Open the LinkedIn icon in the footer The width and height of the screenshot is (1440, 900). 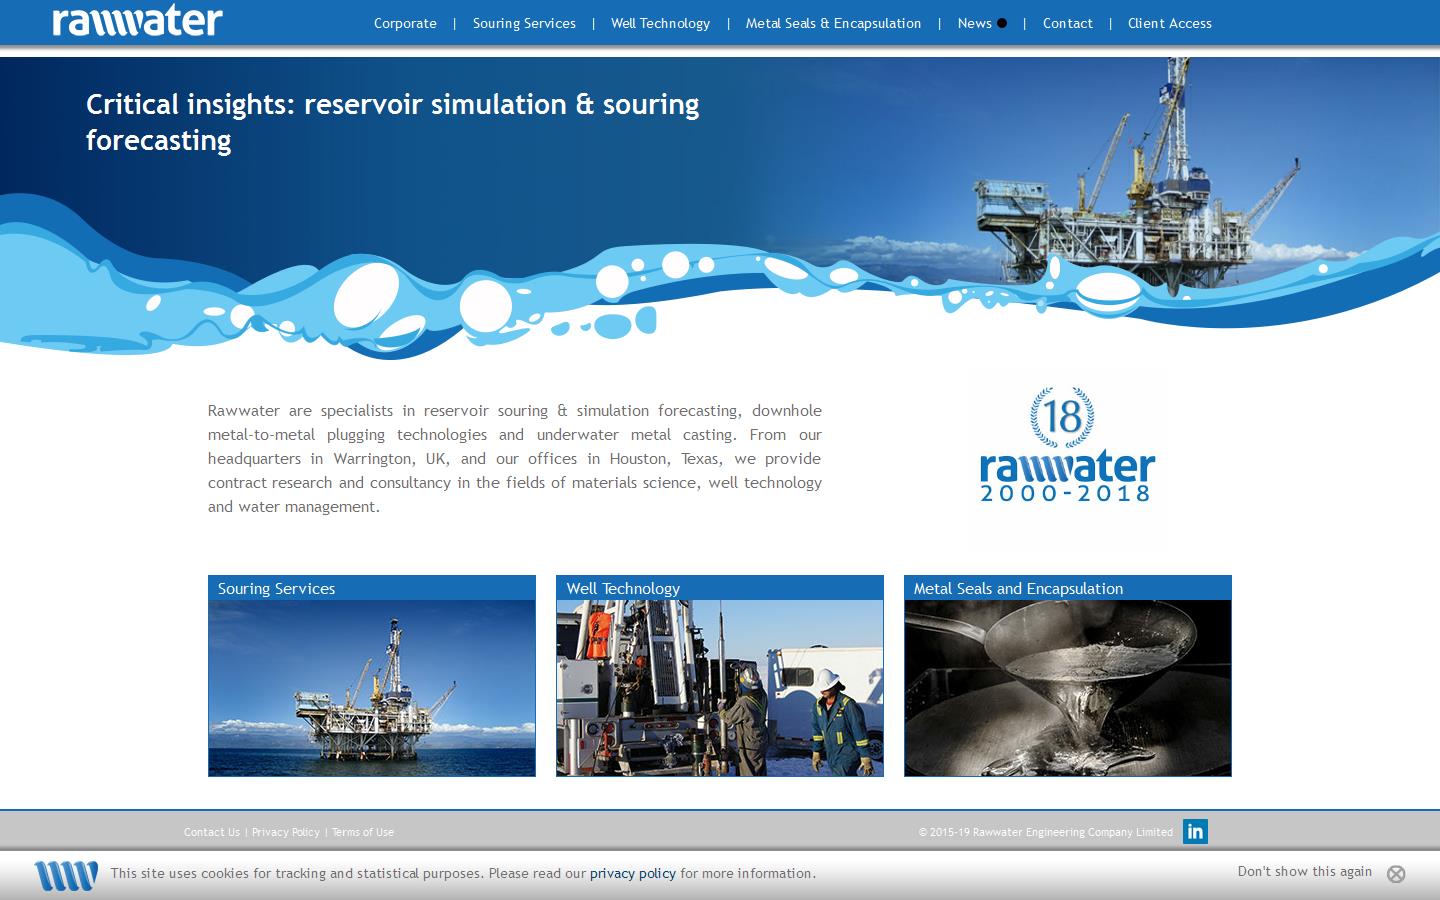point(1195,831)
